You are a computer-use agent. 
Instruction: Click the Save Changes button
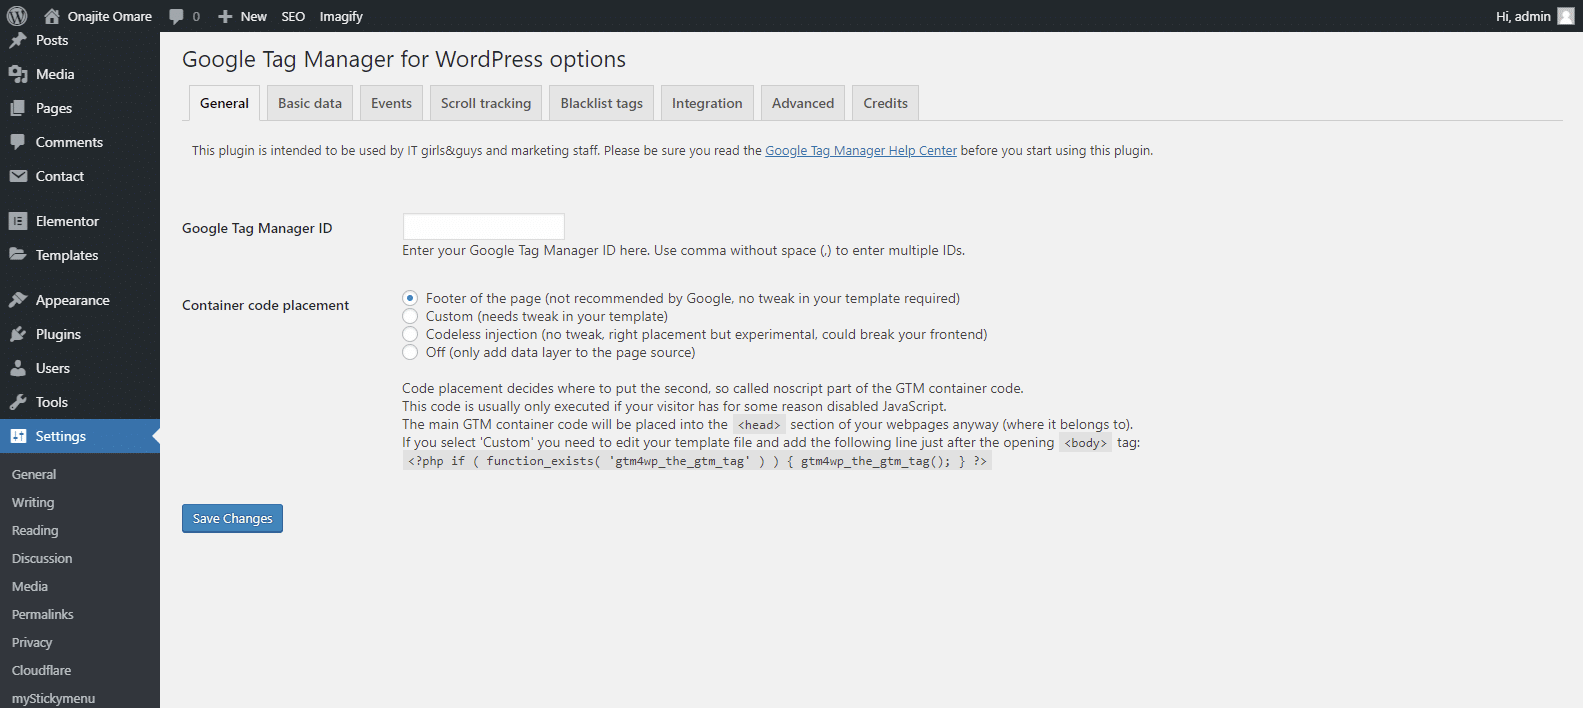(x=232, y=518)
